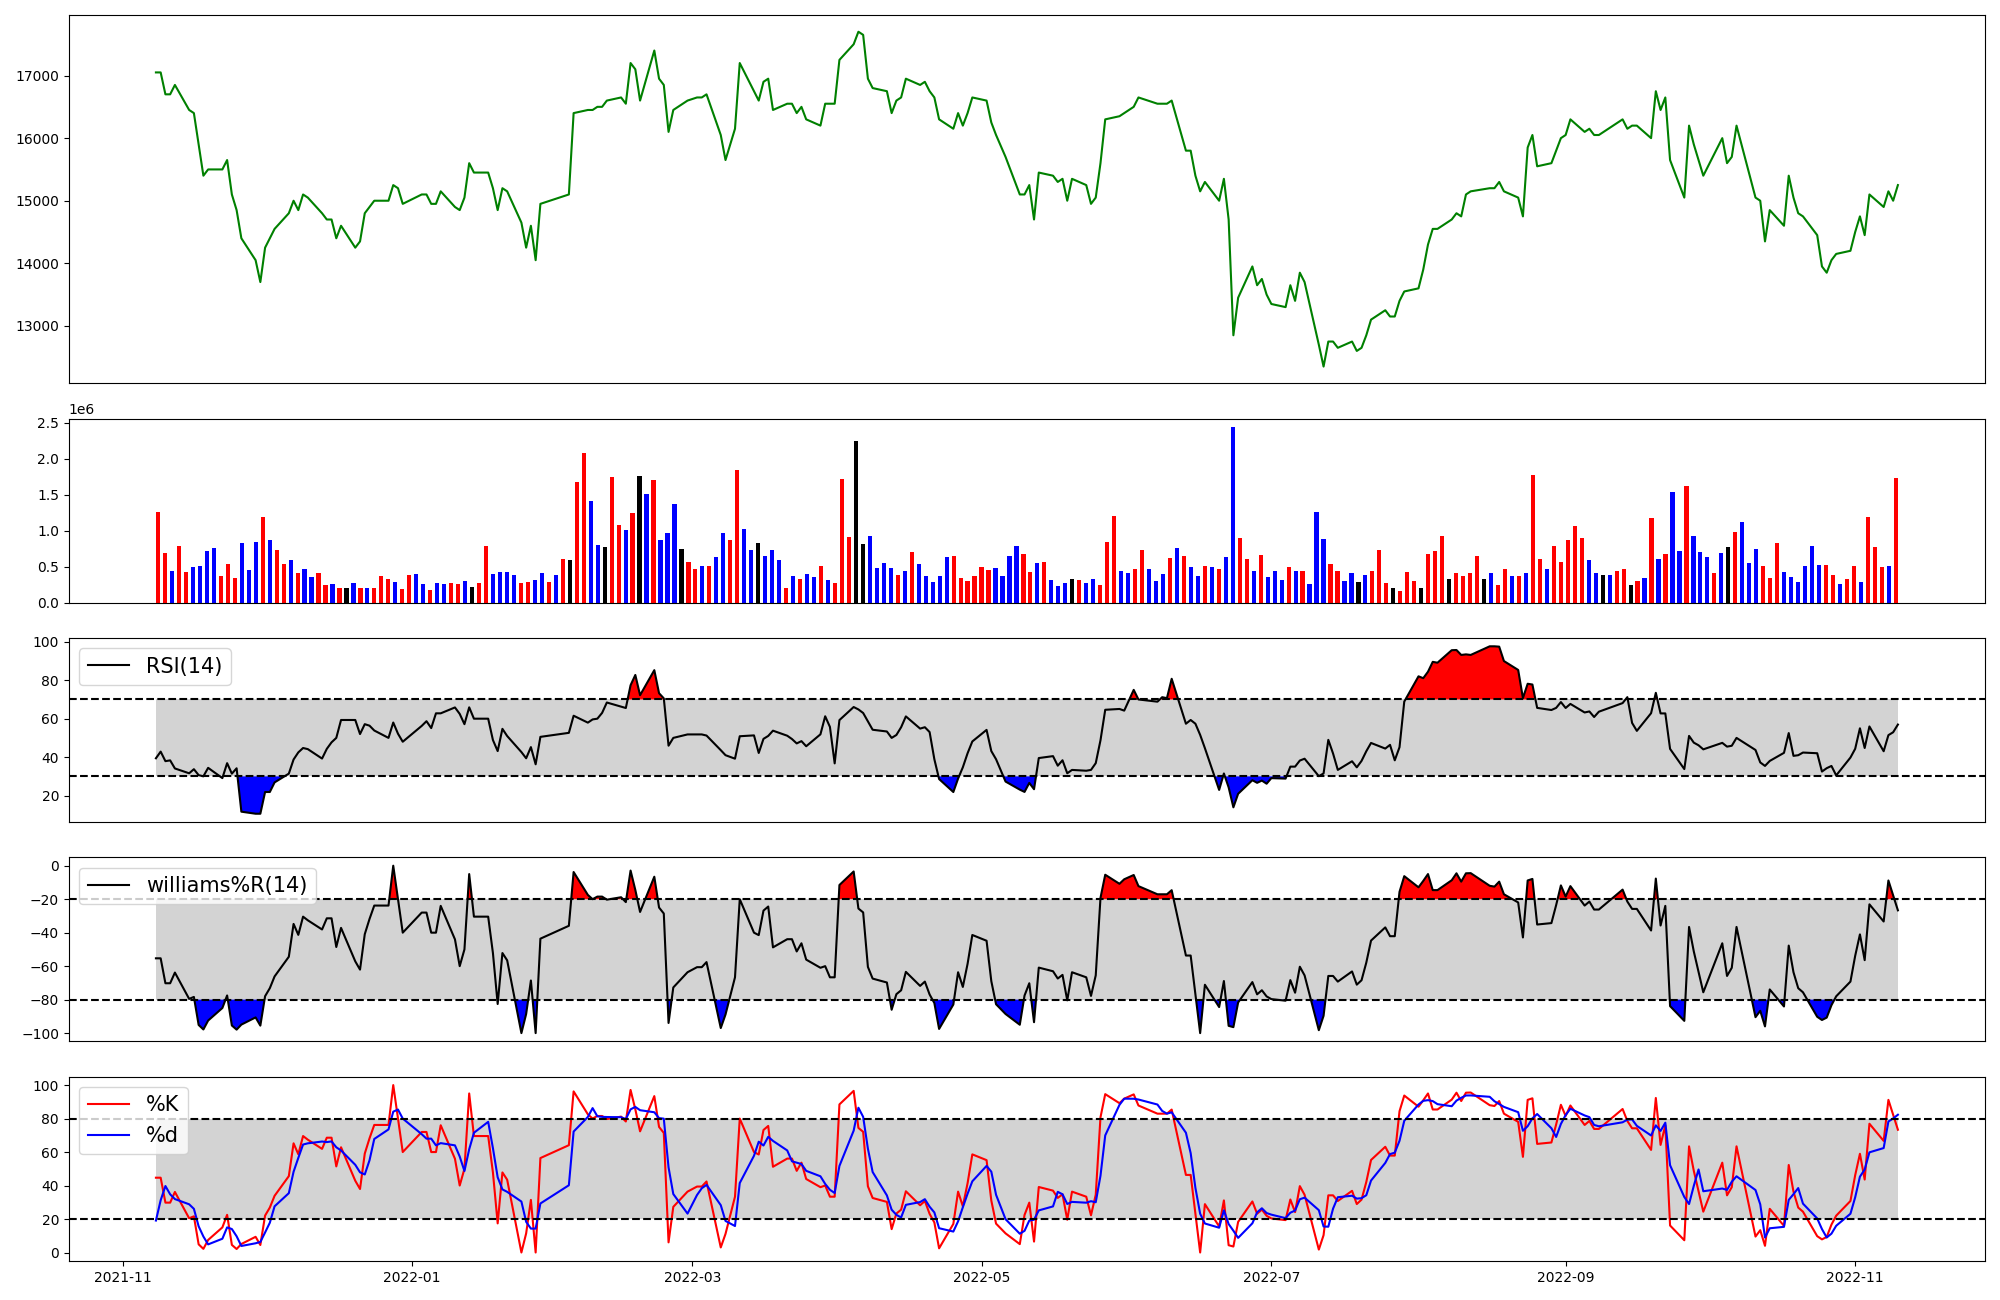This screenshot has height=1300, width=2000.
Task: Select the %K legend text
Action: pos(162,1104)
